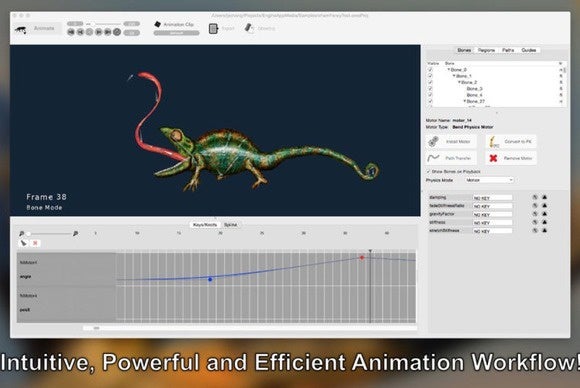This screenshot has height=388, width=580.
Task: Switch to the Spline tab
Action: (x=230, y=225)
